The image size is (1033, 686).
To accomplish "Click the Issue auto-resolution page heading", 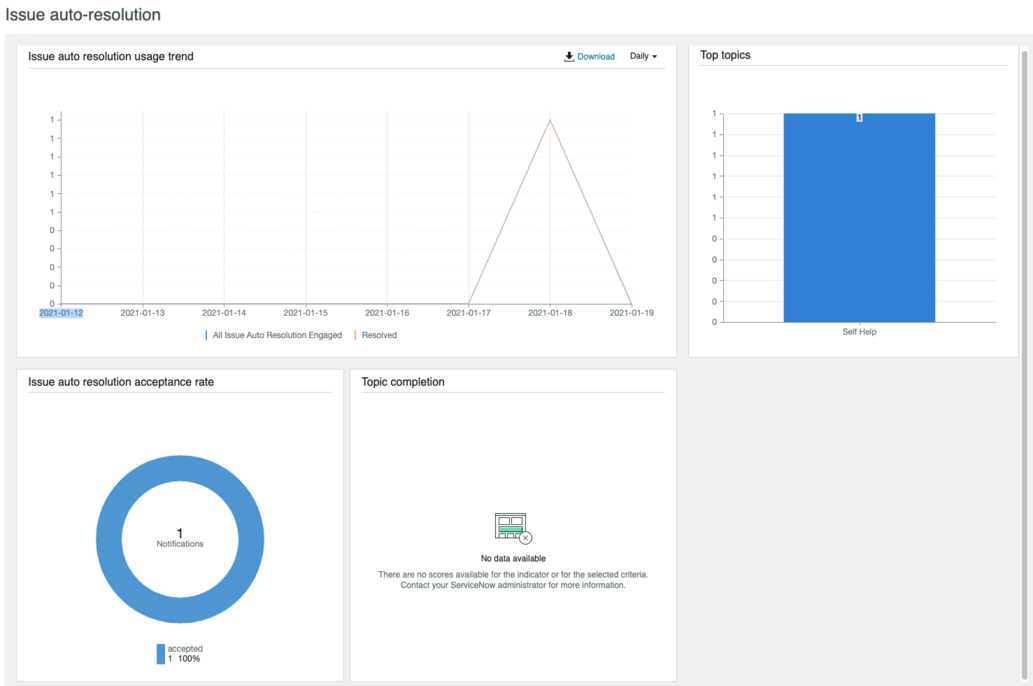I will point(83,14).
